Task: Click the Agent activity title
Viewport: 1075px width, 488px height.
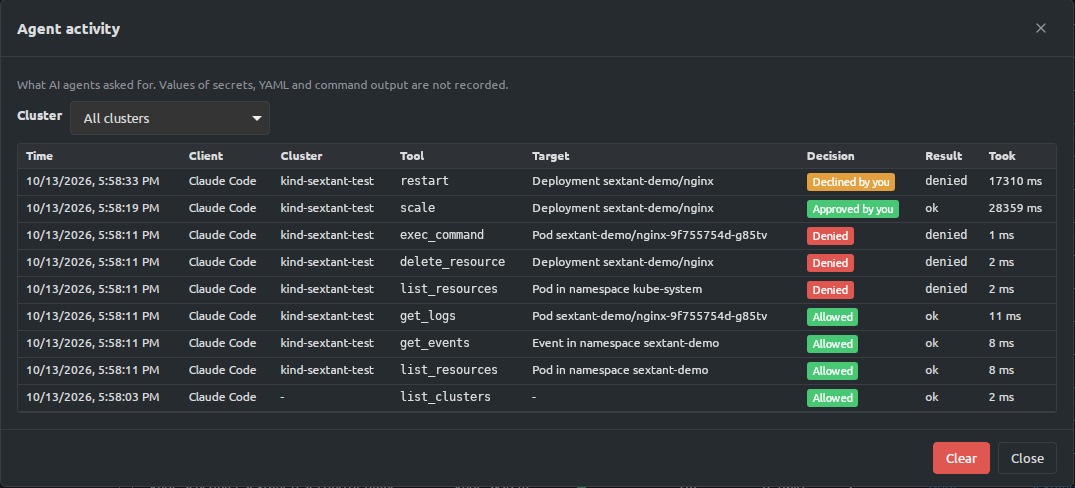Action: coord(69,29)
